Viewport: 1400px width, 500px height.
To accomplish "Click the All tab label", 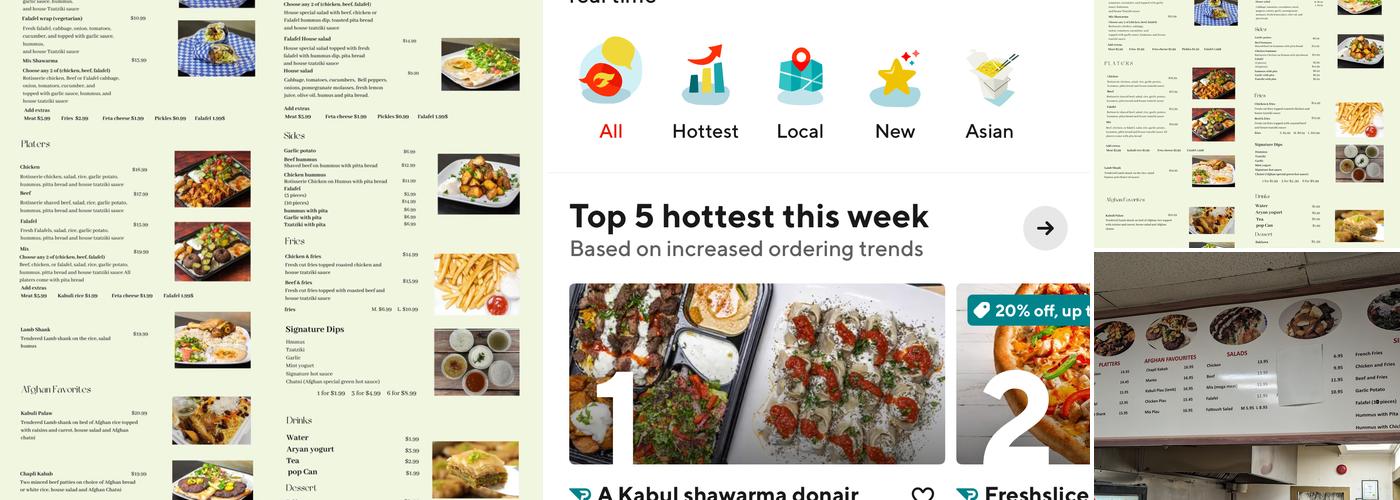I will pyautogui.click(x=611, y=131).
